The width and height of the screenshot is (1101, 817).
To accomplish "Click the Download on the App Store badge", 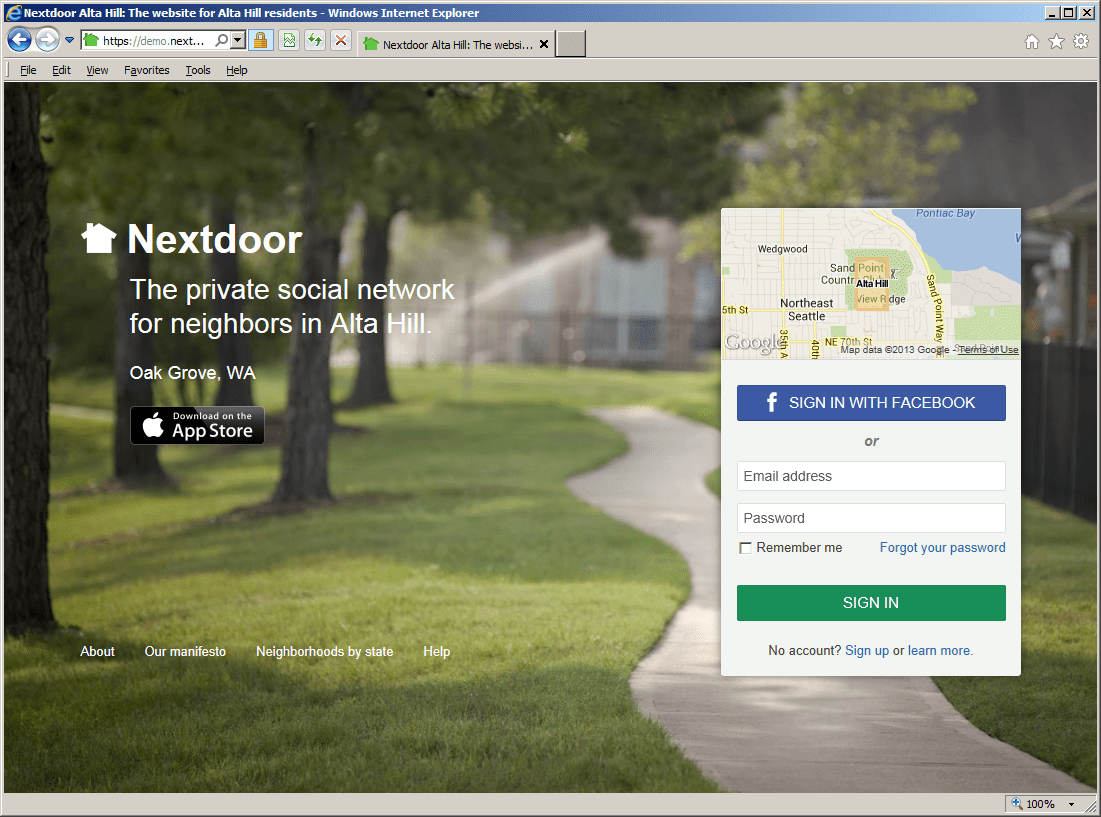I will [196, 425].
